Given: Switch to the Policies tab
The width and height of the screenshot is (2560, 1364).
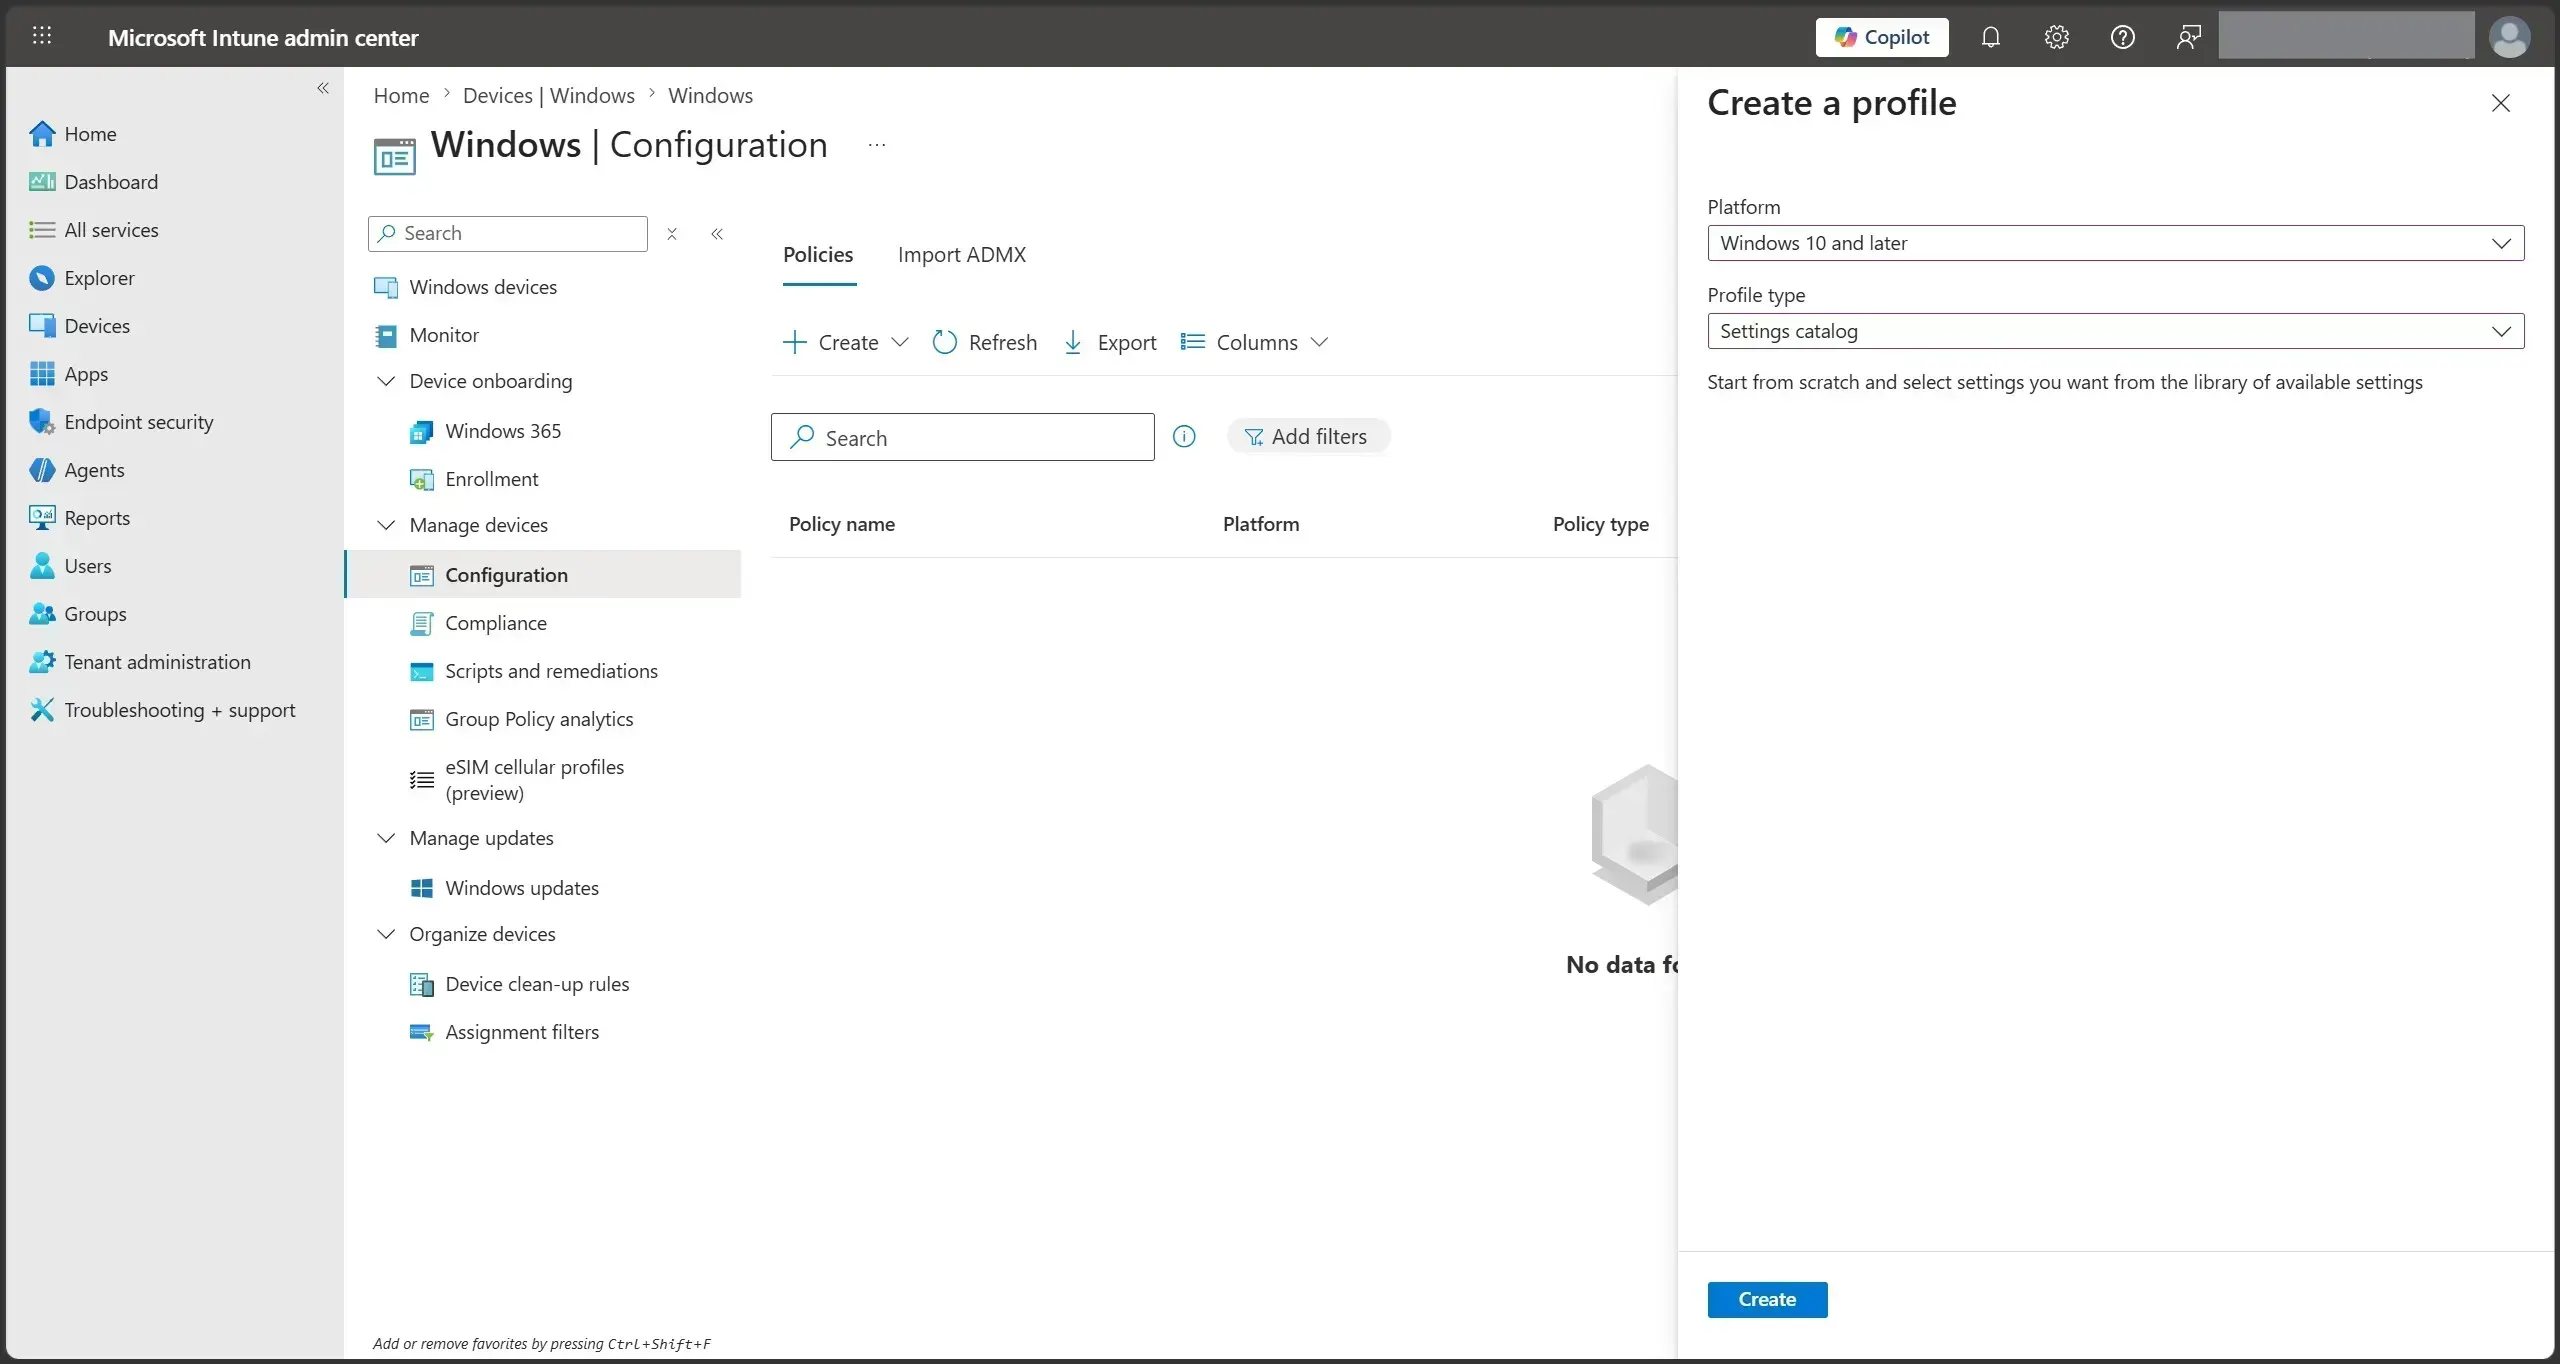Looking at the screenshot, I should coord(818,255).
